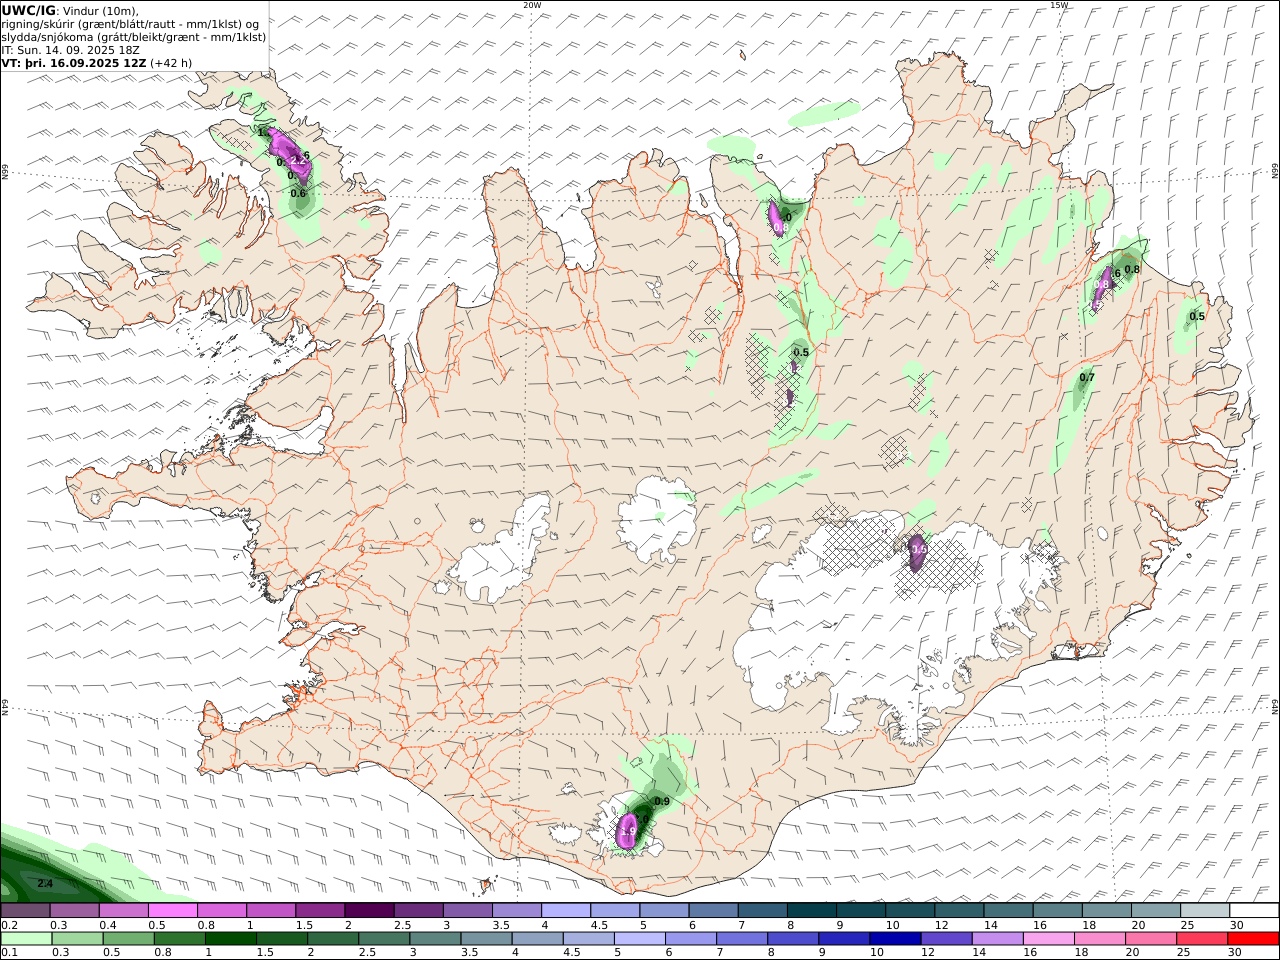Pick lower legend swatch between 0.5 and 0.8
Image resolution: width=1280 pixels, height=960 pixels.
click(x=128, y=939)
